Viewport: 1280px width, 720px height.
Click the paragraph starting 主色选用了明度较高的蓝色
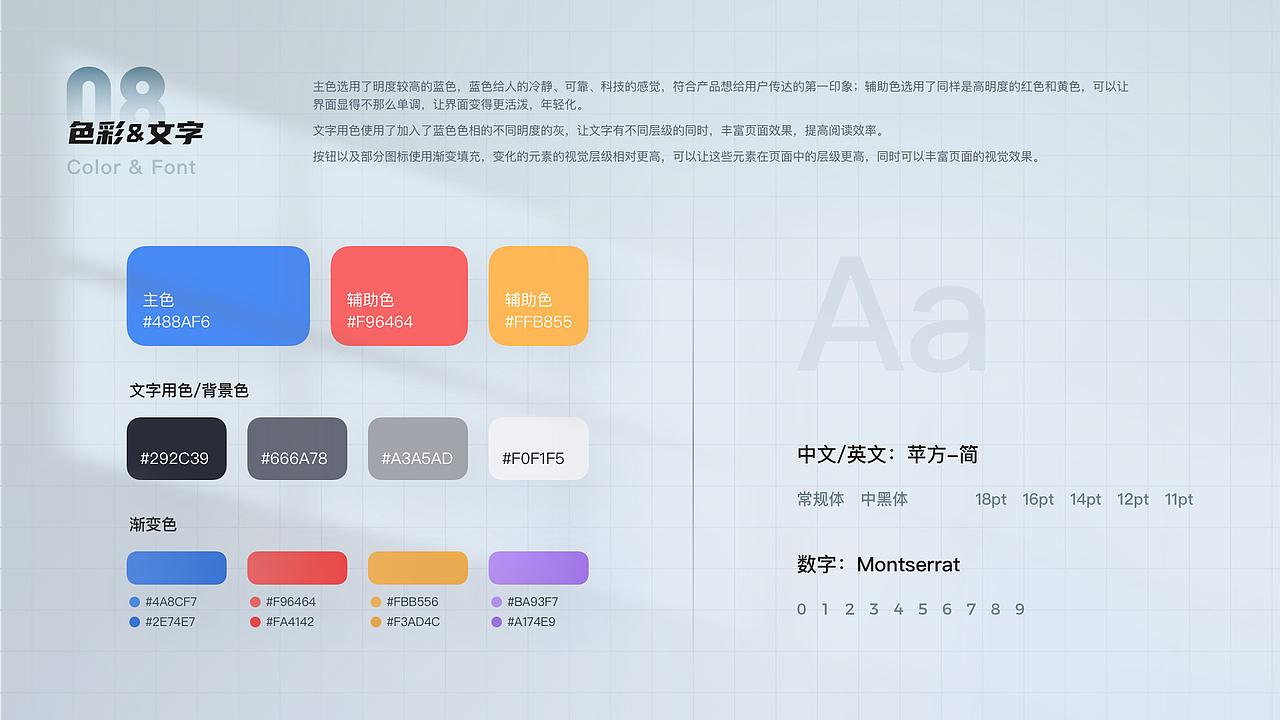coord(721,95)
